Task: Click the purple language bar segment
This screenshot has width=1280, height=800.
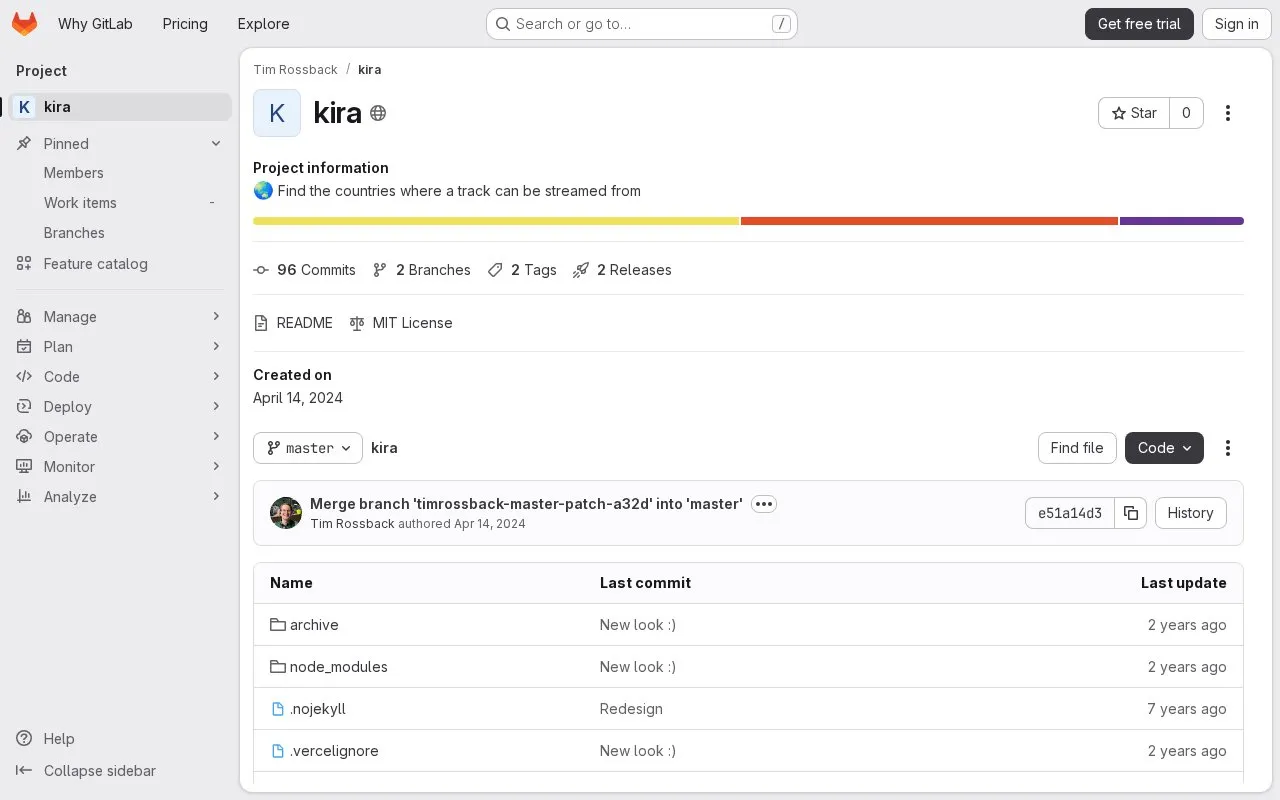Action: click(1182, 221)
